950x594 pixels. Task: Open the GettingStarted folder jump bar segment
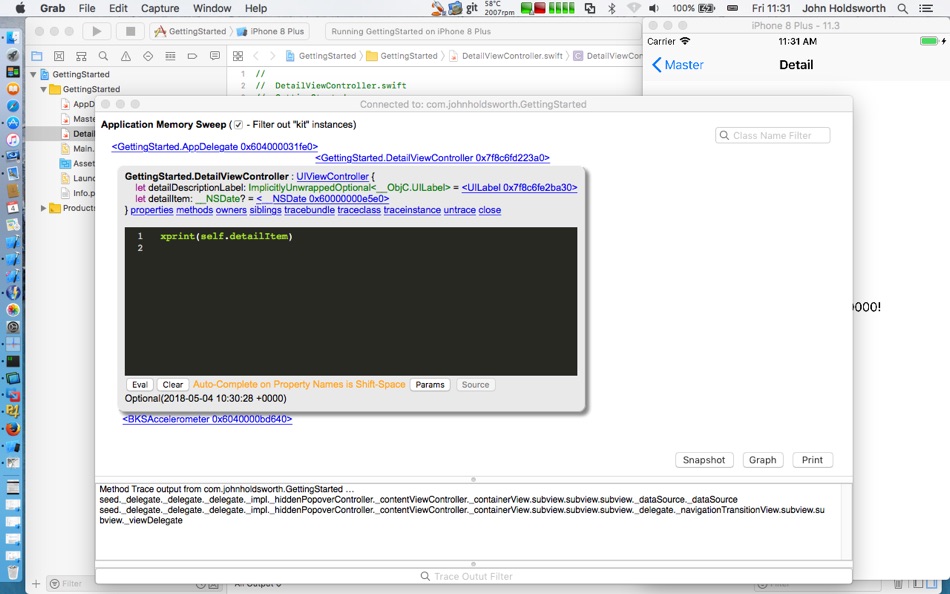click(x=402, y=56)
